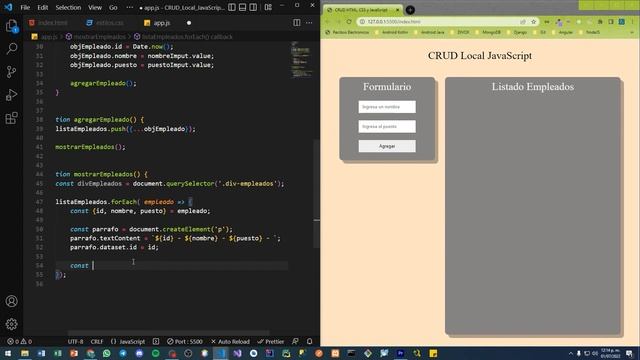Open WhatsApp from the taskbar
This screenshot has width=640, height=360.
point(107,353)
